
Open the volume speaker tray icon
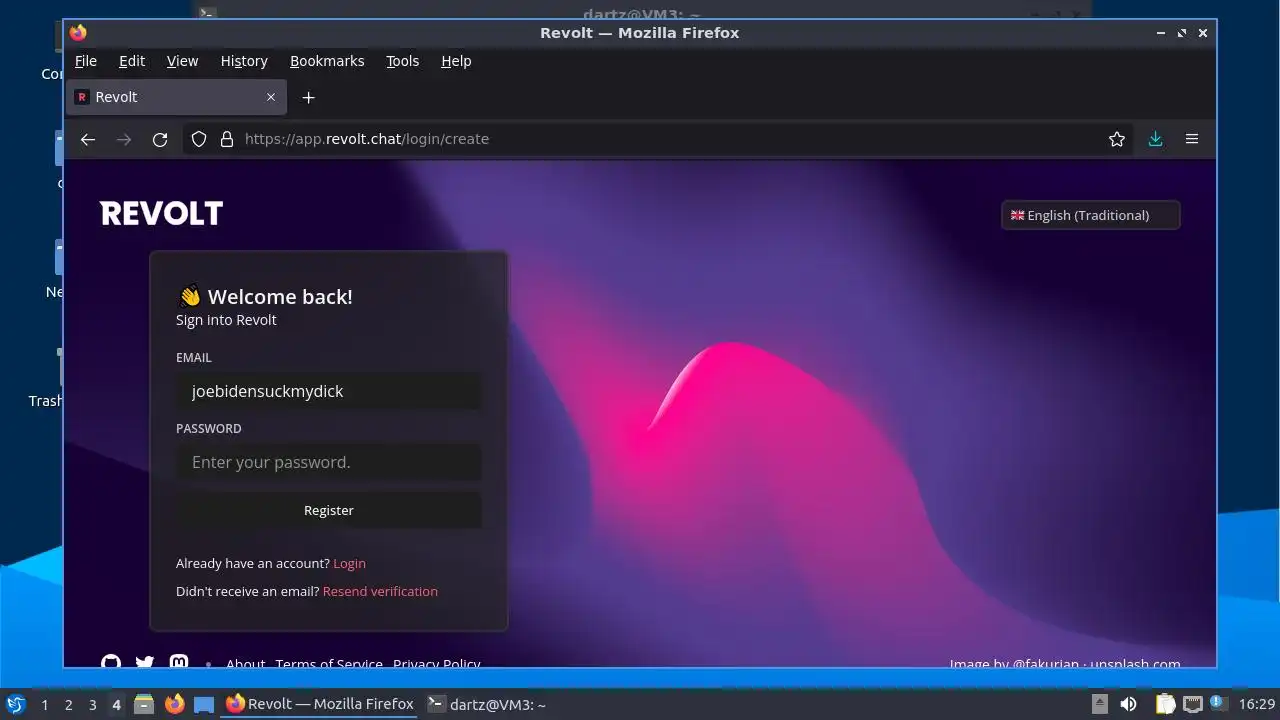(1128, 704)
